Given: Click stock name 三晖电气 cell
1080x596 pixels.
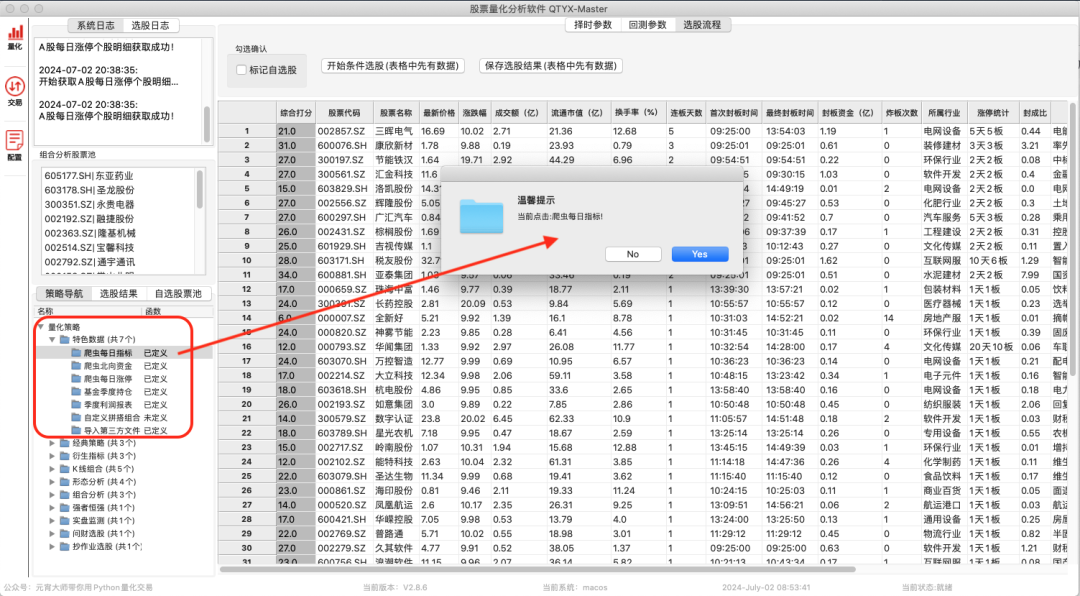Looking at the screenshot, I should point(396,131).
